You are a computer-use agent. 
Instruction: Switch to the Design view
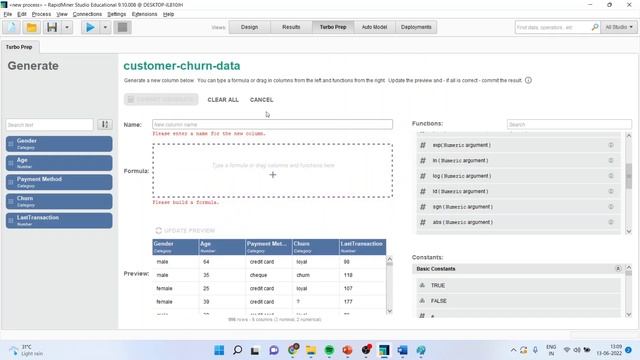click(249, 27)
